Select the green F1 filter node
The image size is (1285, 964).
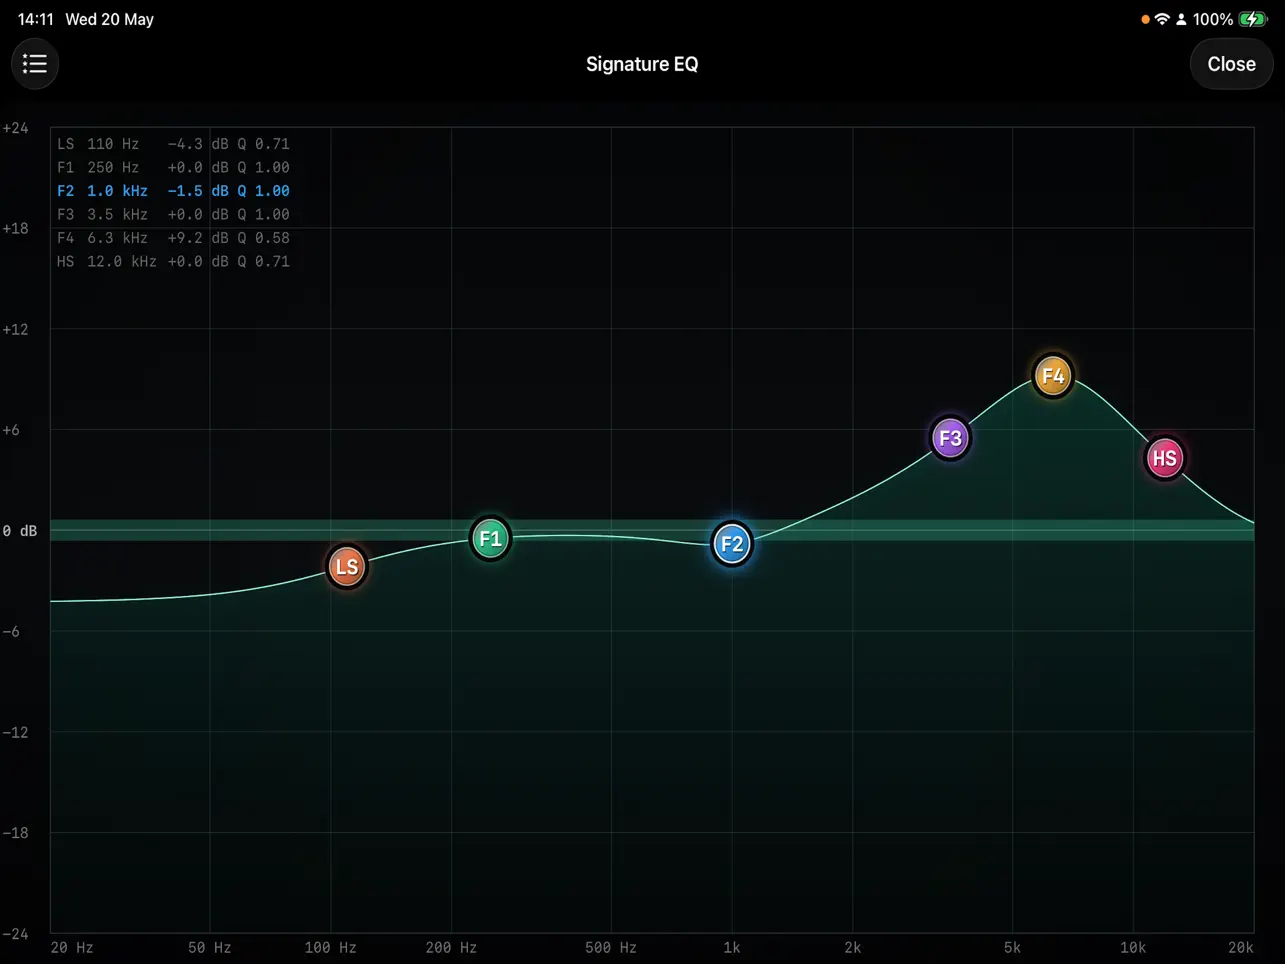click(x=490, y=539)
